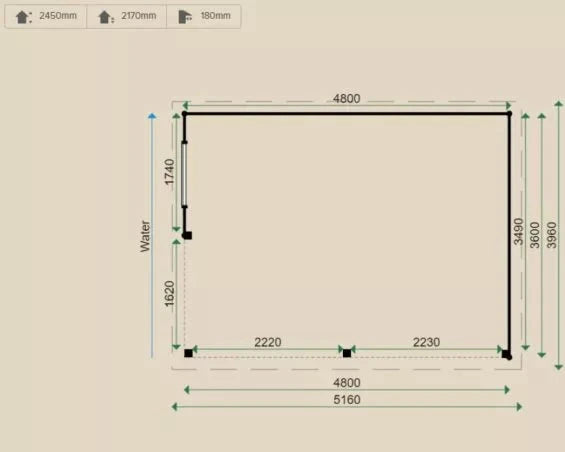Select the 2170mm height value
Viewport: 565px width, 452px height.
click(139, 16)
